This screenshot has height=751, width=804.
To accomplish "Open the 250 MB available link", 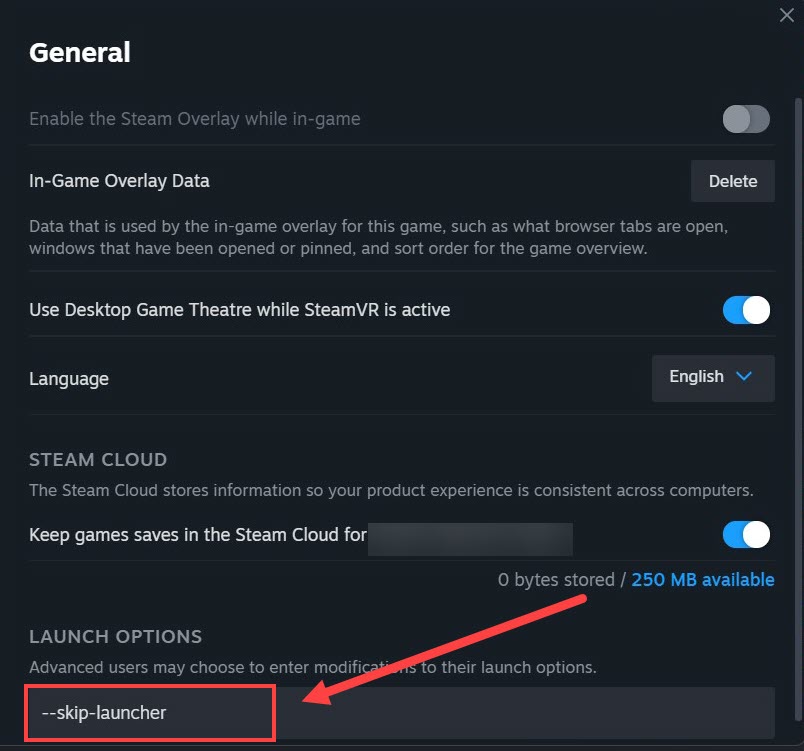I will coord(703,580).
